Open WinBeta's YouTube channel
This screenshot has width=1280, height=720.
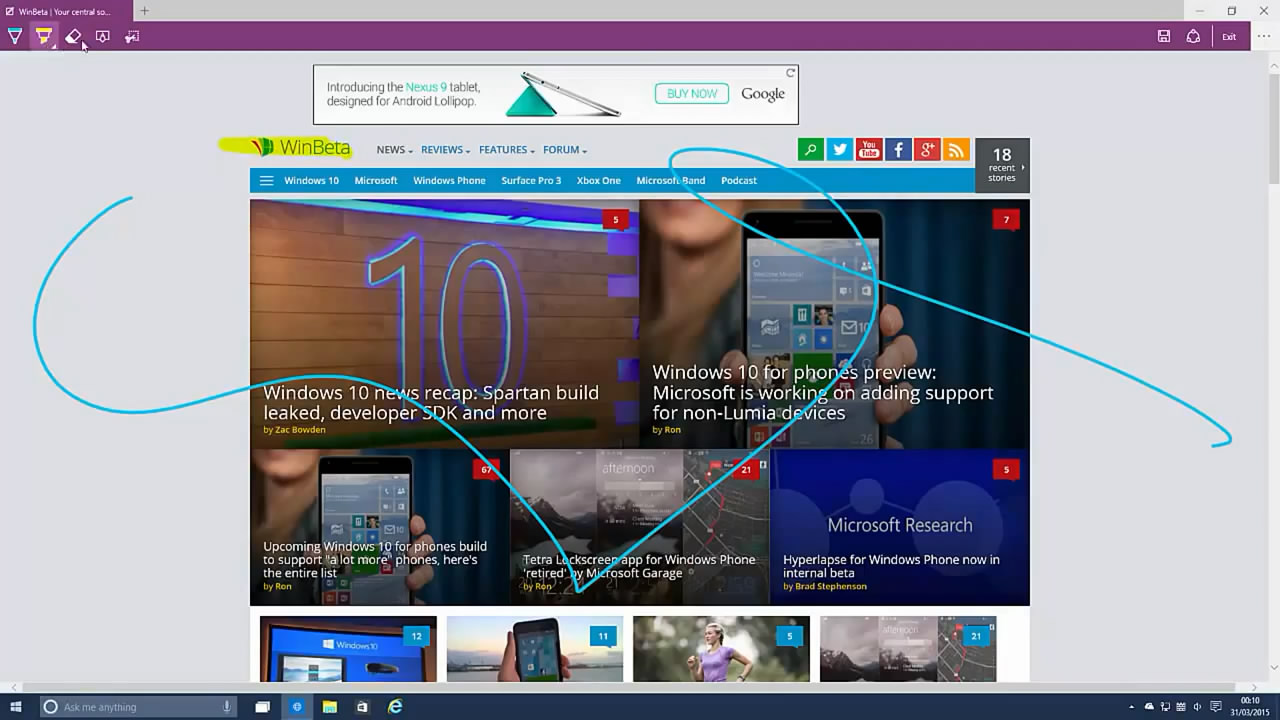coord(868,149)
